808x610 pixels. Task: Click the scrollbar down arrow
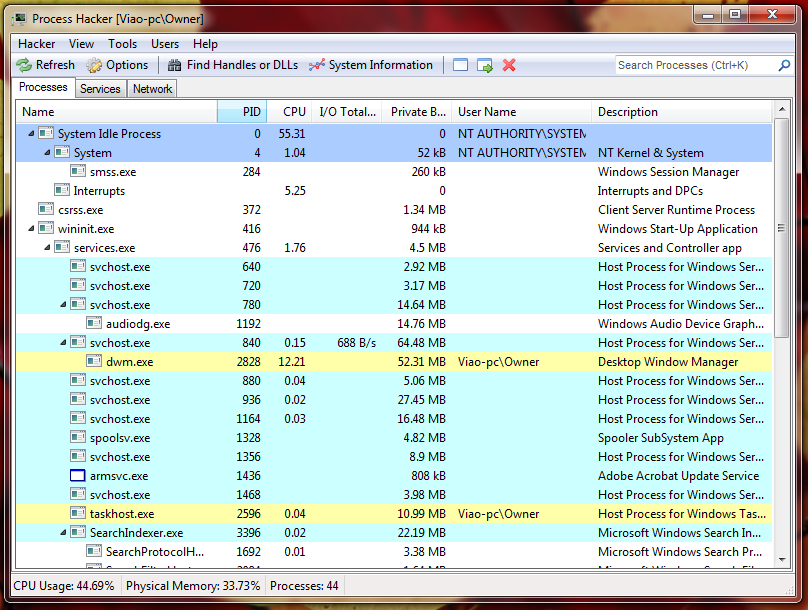click(x=782, y=560)
